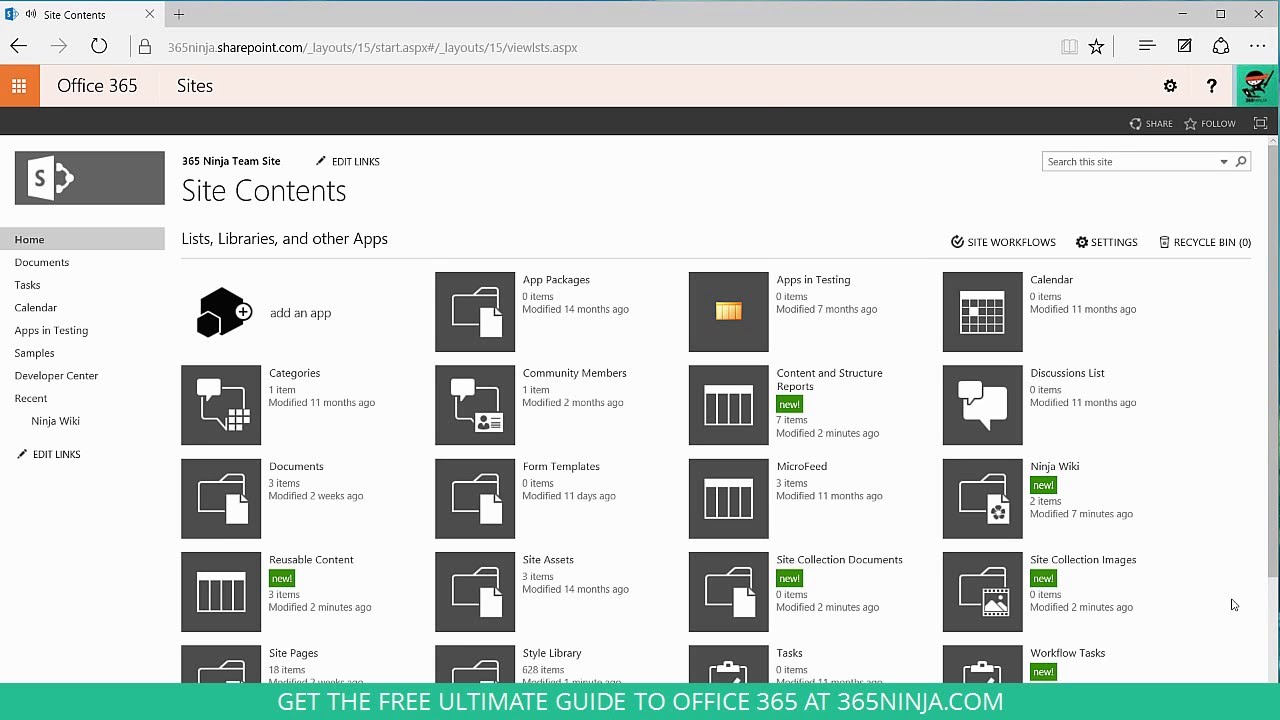Open the Discussions List icon
This screenshot has width=1280, height=720.
(983, 405)
